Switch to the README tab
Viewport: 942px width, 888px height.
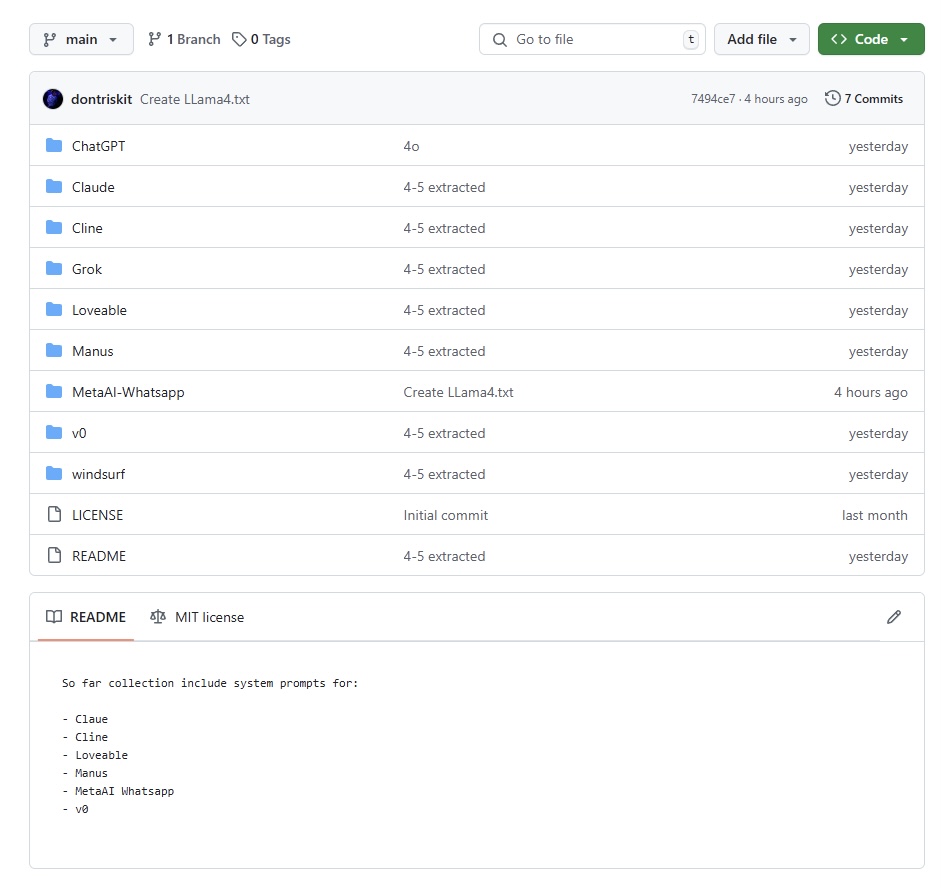tap(86, 617)
